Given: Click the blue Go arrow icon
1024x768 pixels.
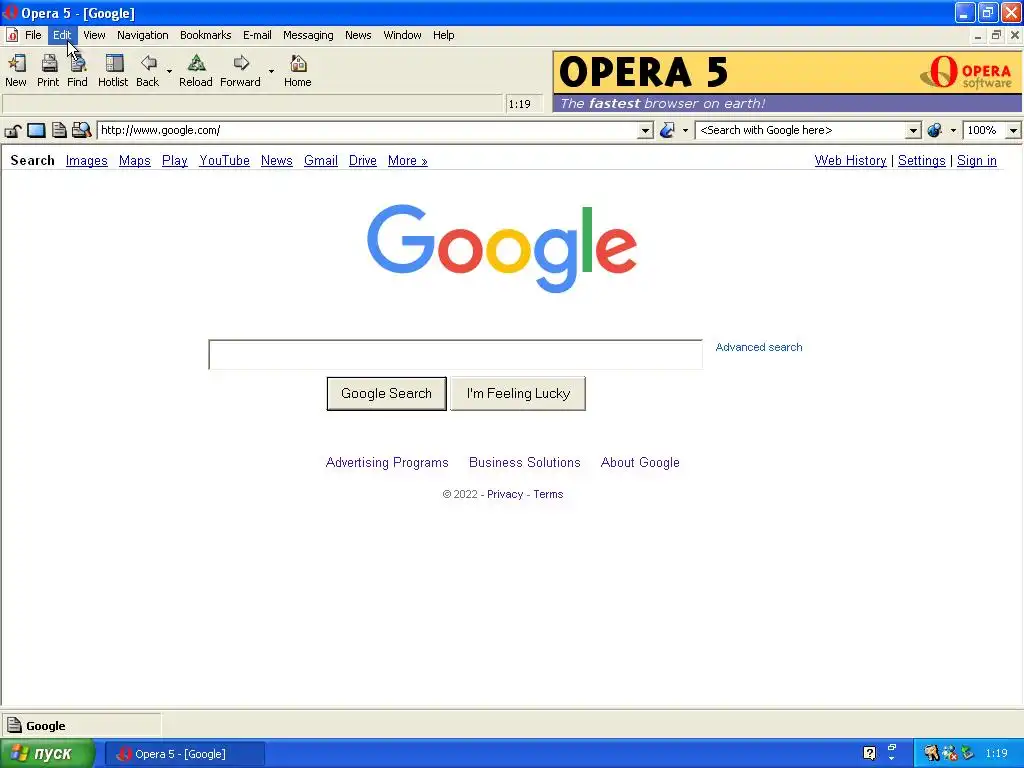Looking at the screenshot, I should pos(667,130).
